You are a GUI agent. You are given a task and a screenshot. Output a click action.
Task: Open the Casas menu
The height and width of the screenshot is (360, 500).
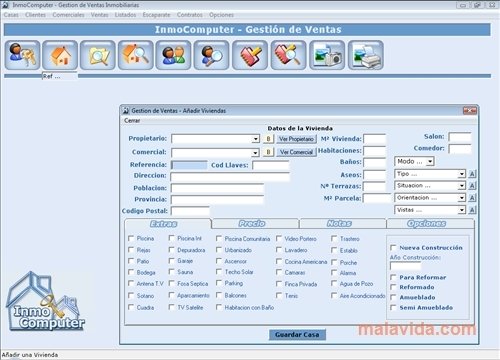point(11,15)
